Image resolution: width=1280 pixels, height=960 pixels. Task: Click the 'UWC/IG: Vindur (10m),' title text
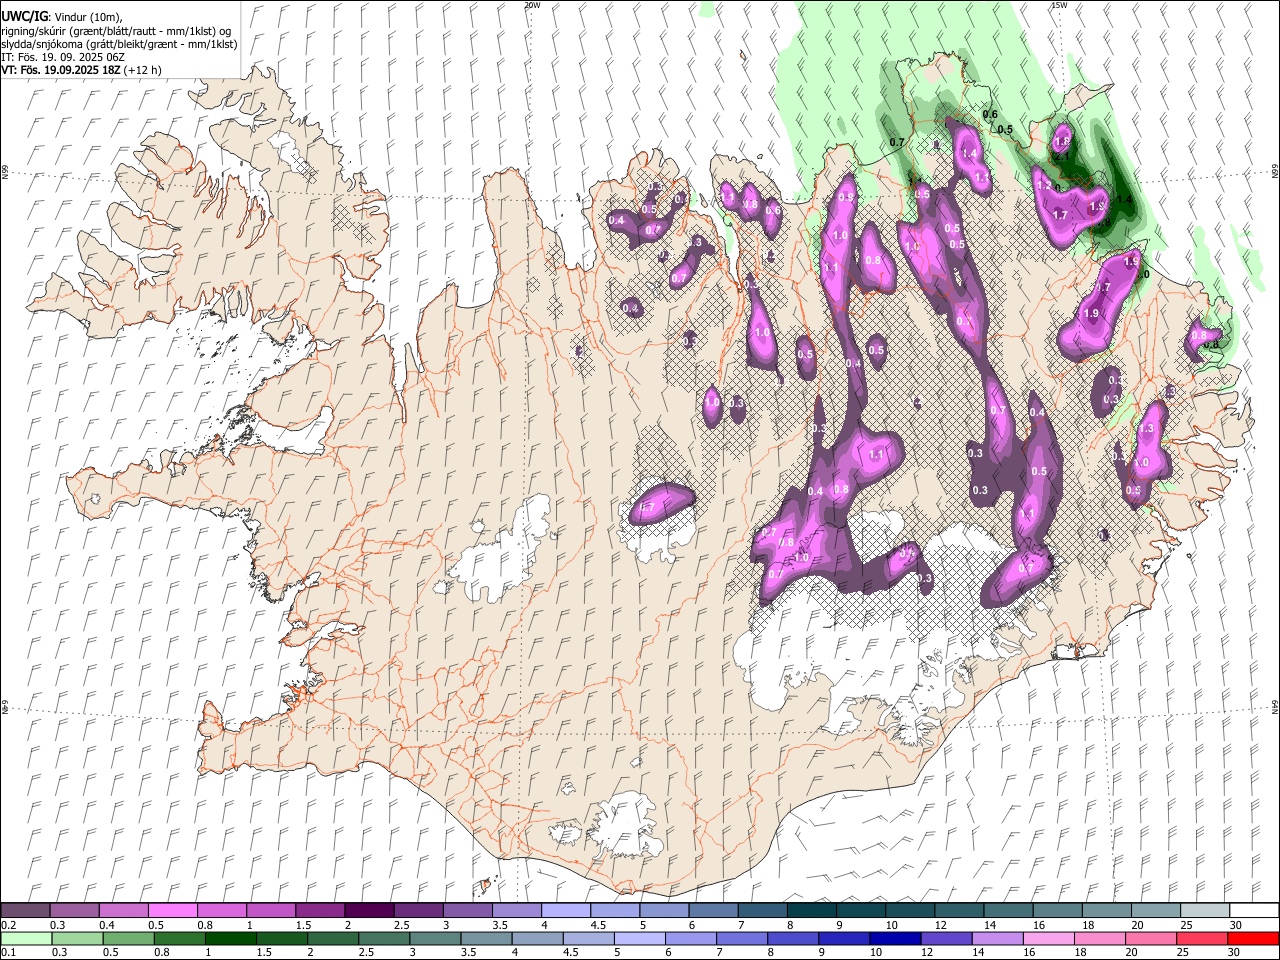pos(62,17)
